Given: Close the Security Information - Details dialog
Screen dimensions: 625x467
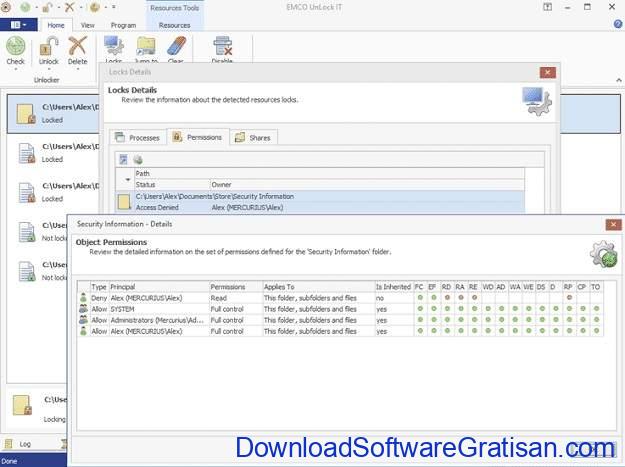Looking at the screenshot, I should click(613, 225).
